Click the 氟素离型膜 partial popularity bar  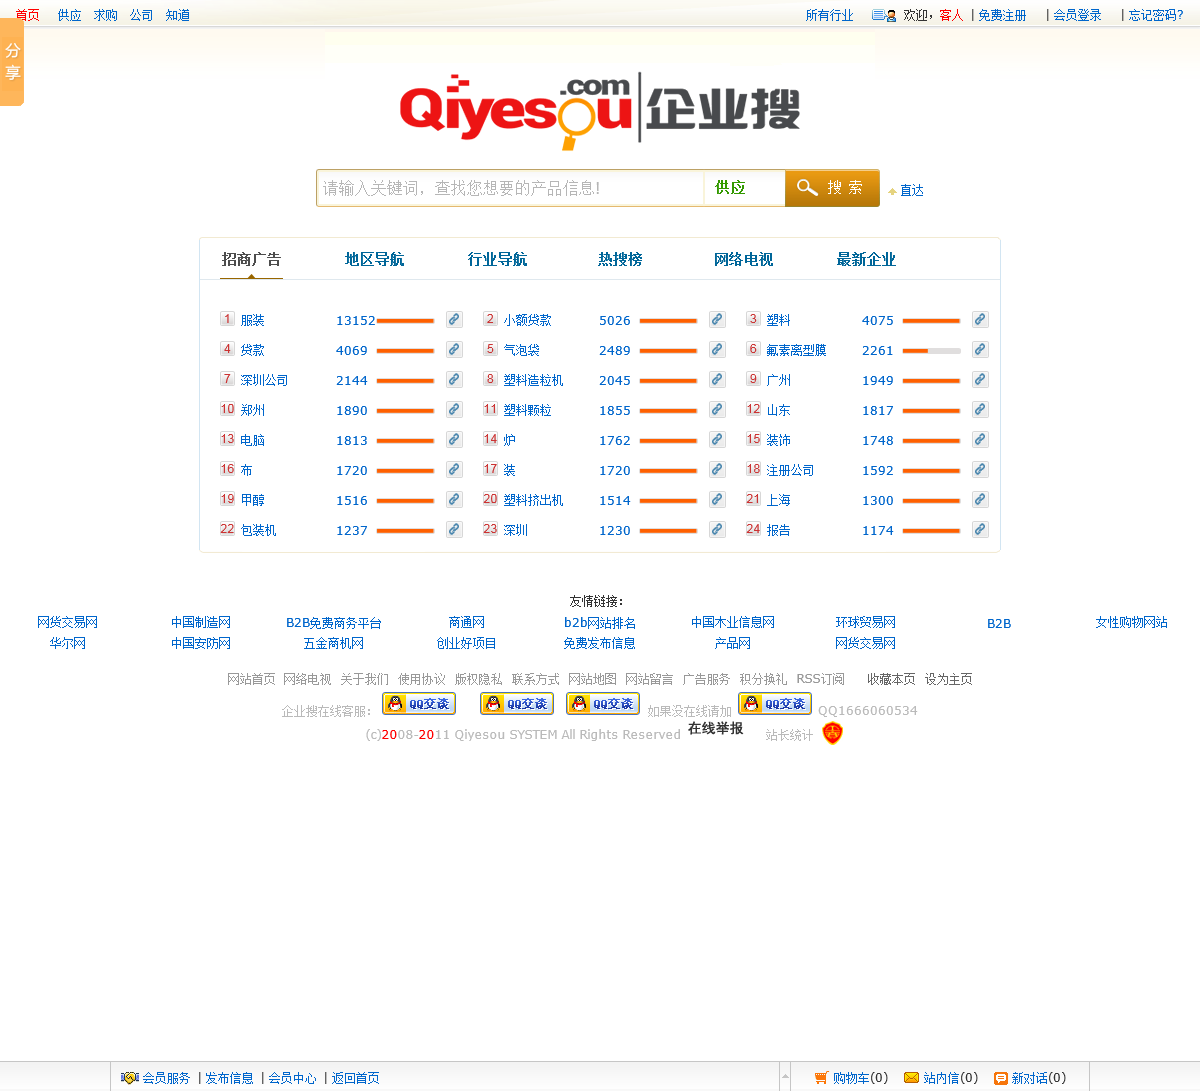pyautogui.click(x=931, y=351)
